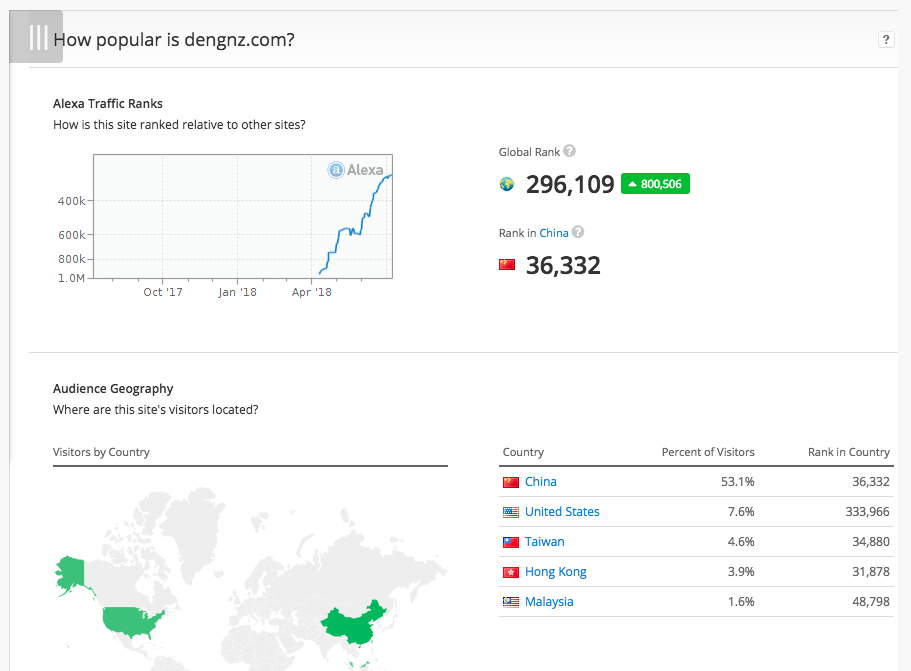Open the Taiwan country link
Screen dimensions: 911x671
[x=545, y=541]
